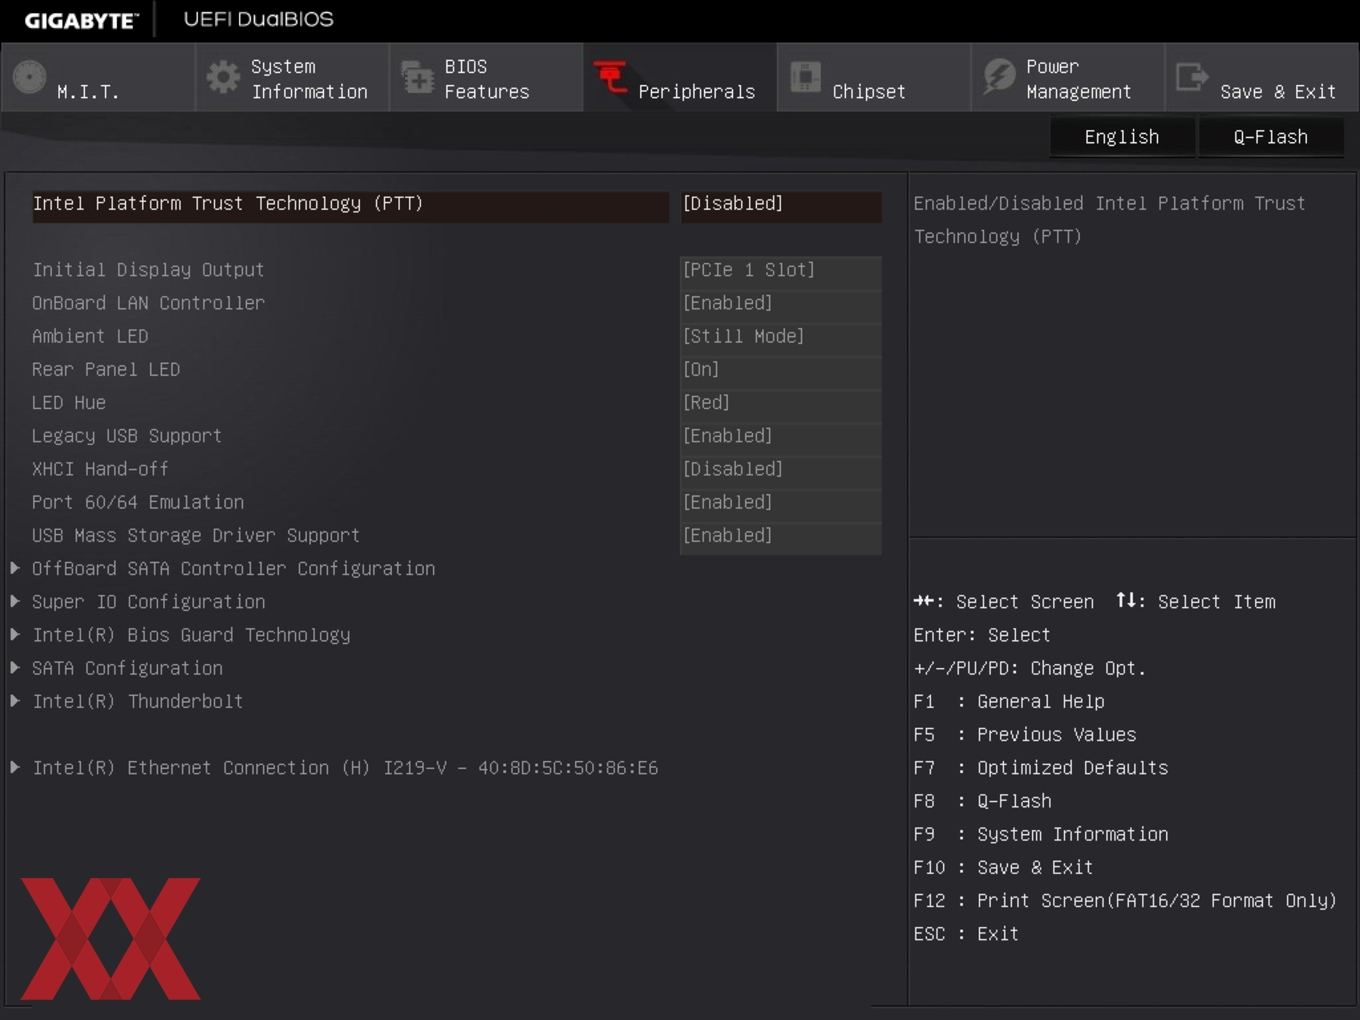
Task: Click the System Information gear icon
Action: [223, 77]
